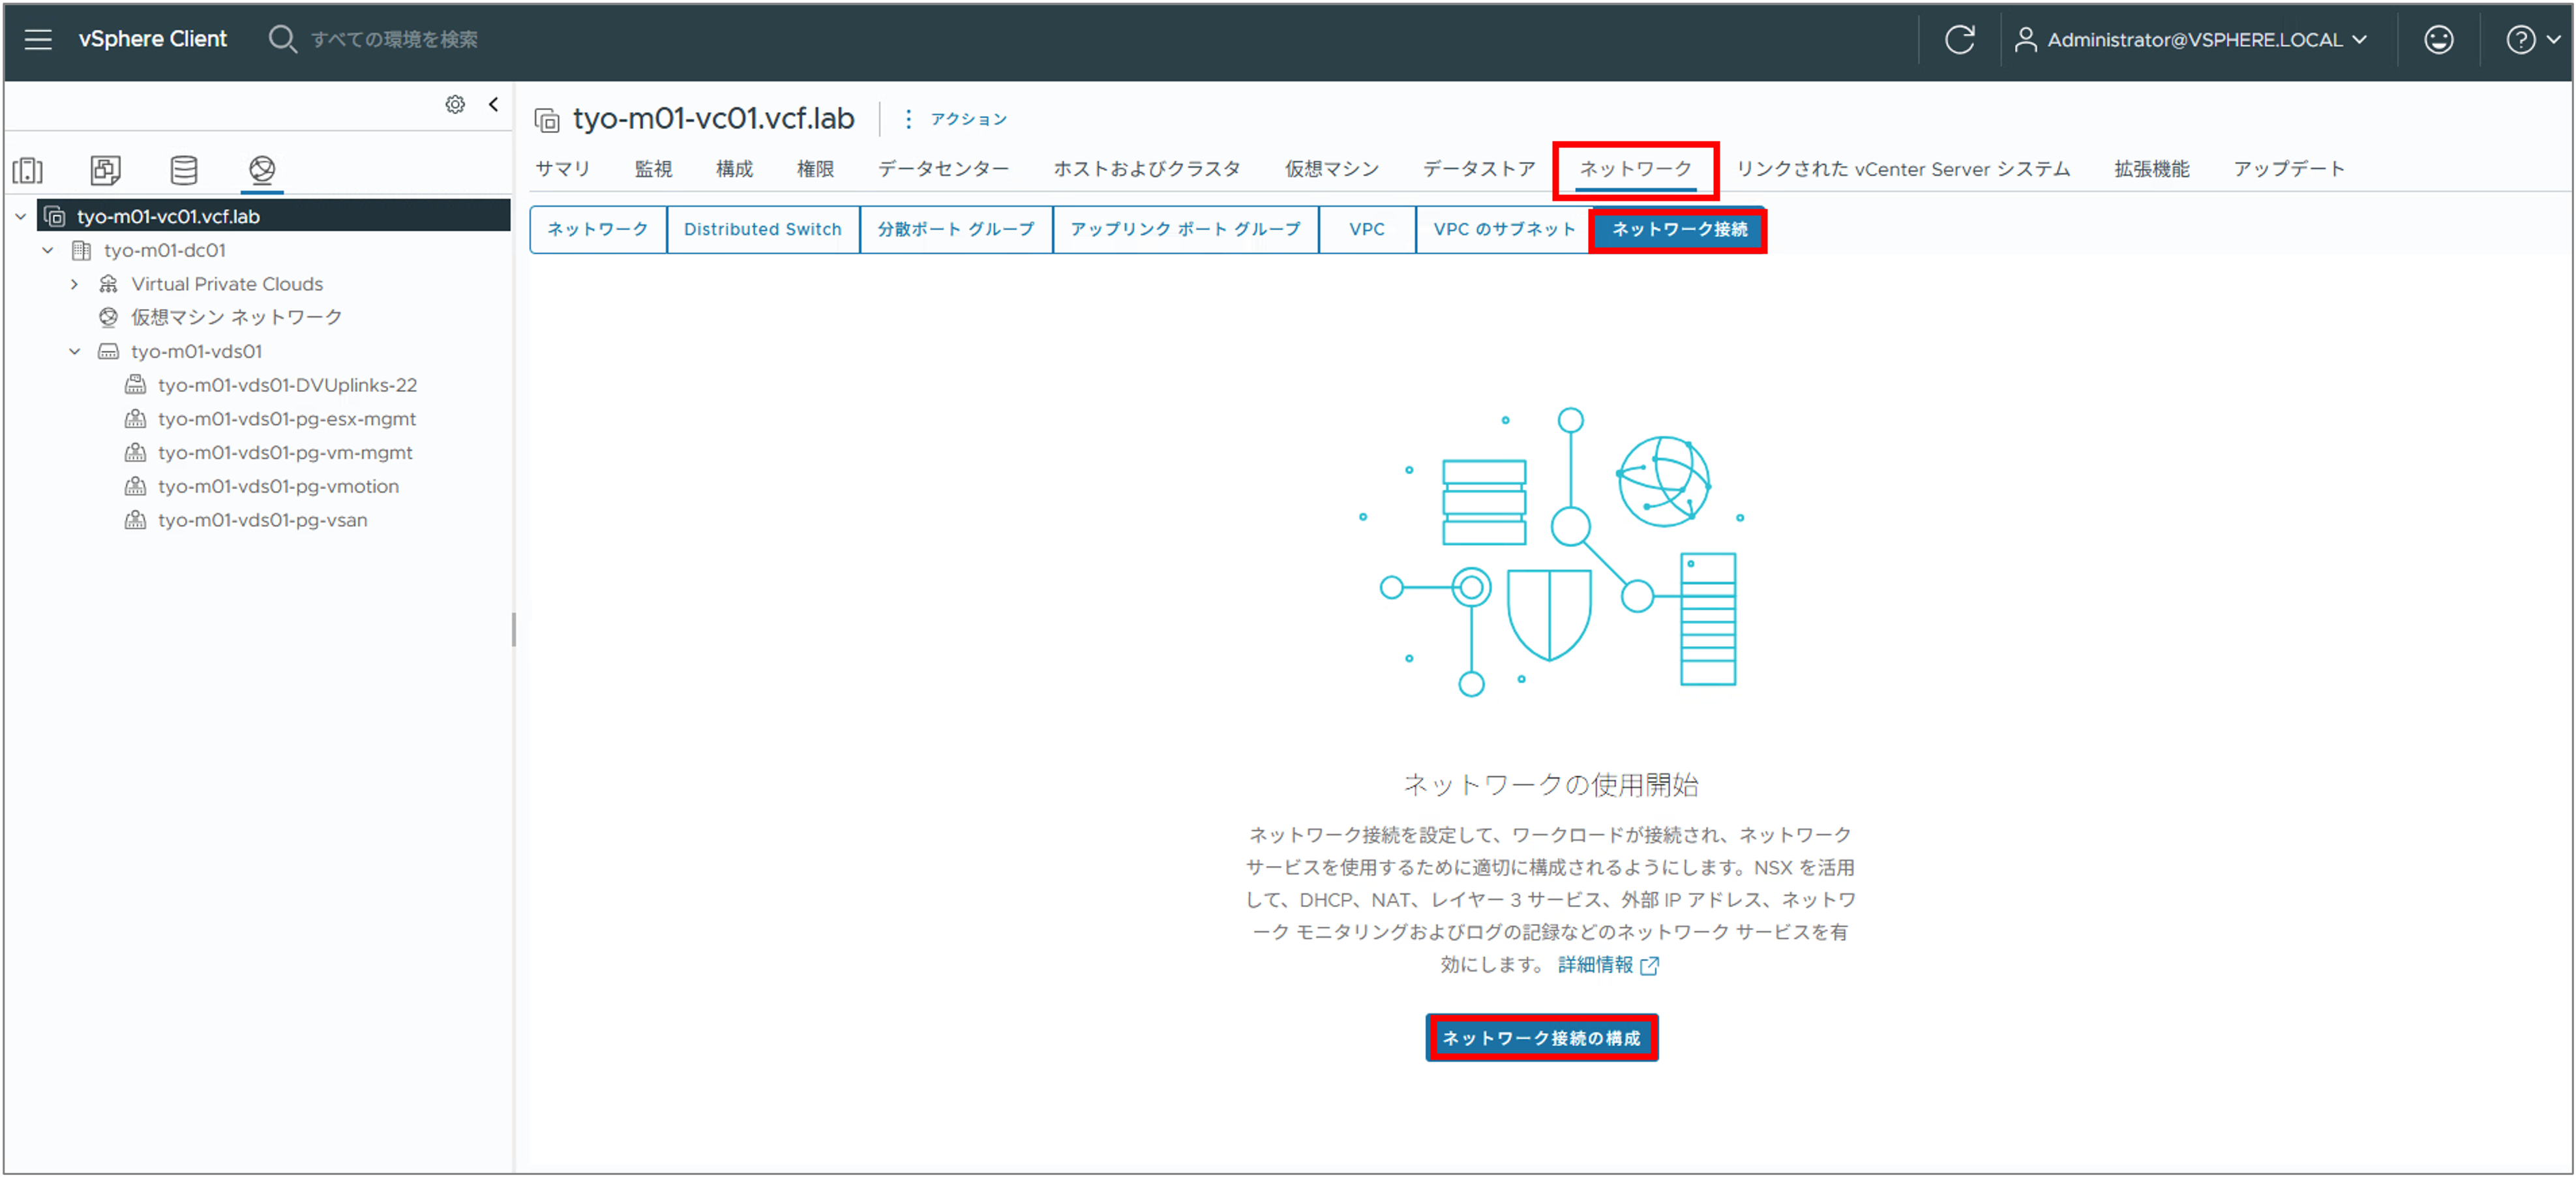Open the Distributed Switch sub-tab
The width and height of the screenshot is (2576, 1177).
pyautogui.click(x=762, y=229)
